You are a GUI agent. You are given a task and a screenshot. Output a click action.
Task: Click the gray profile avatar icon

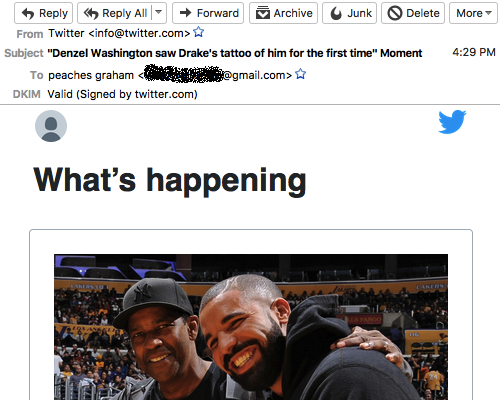[51, 126]
